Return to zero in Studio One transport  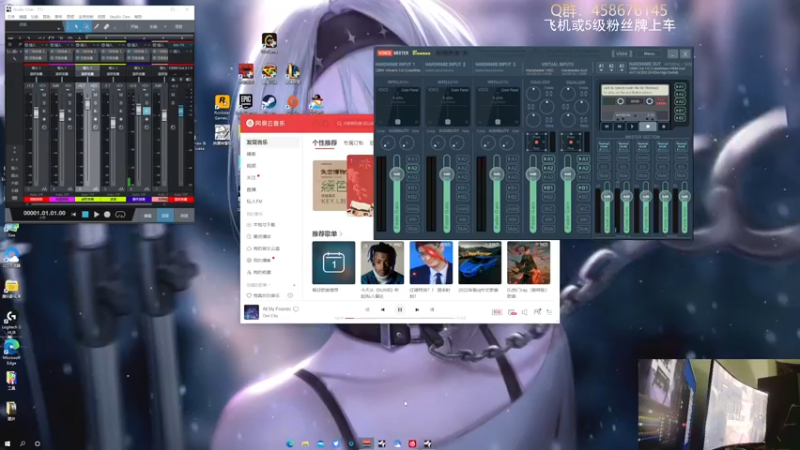(73, 215)
